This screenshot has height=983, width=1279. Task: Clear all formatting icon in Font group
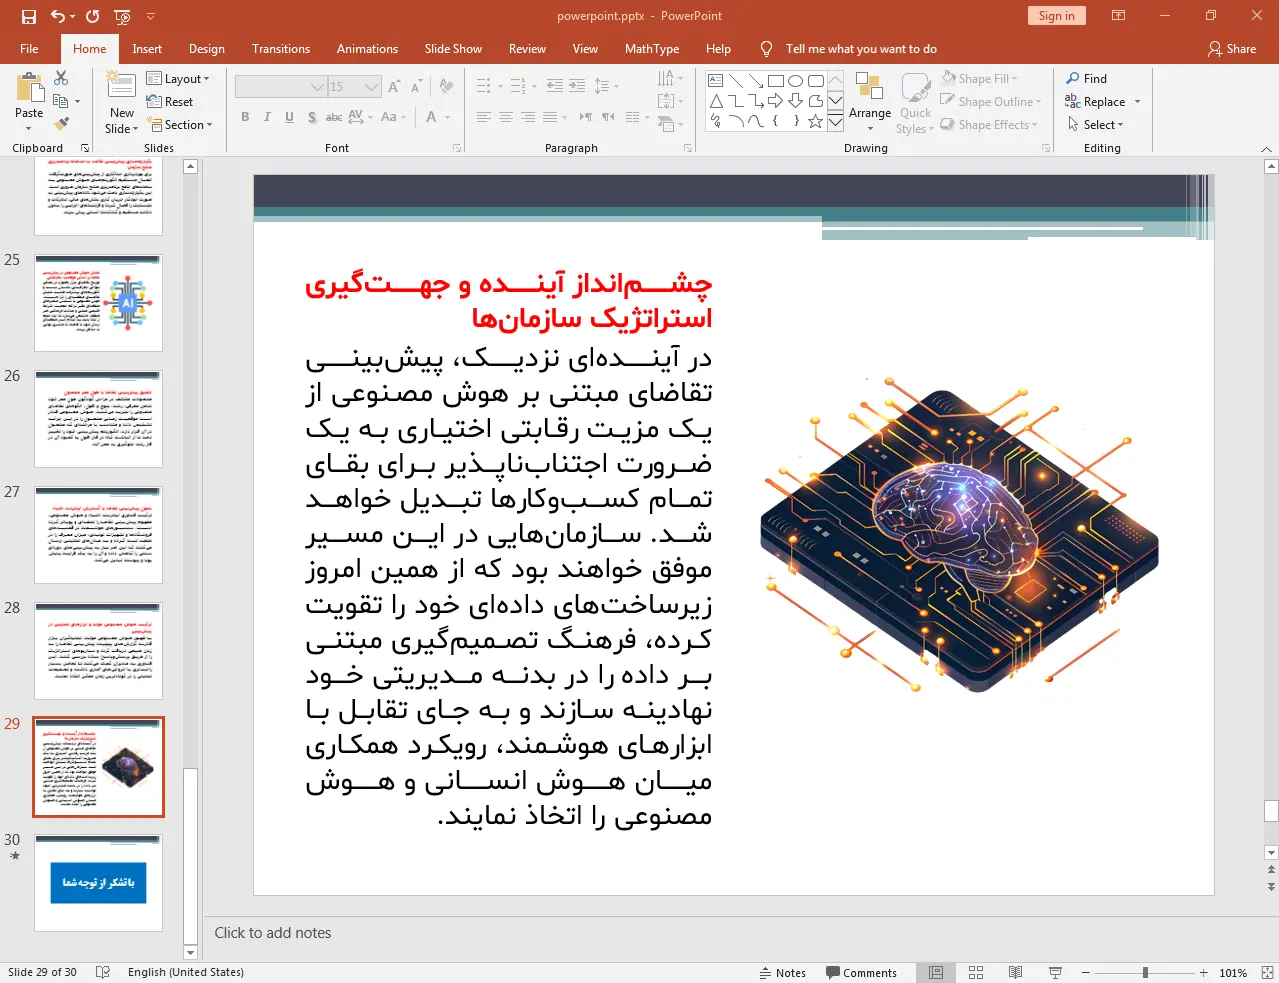coord(446,87)
